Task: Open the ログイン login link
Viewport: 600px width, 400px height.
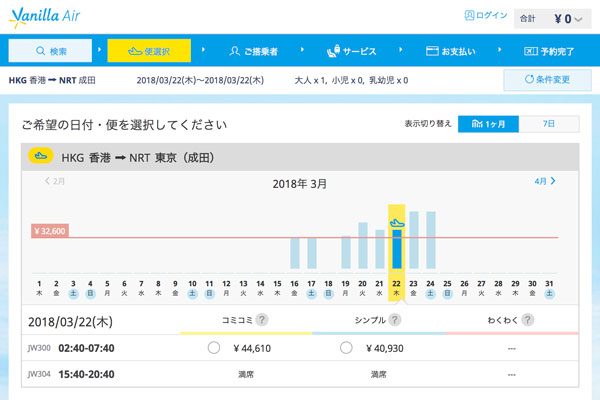Action: pos(486,15)
